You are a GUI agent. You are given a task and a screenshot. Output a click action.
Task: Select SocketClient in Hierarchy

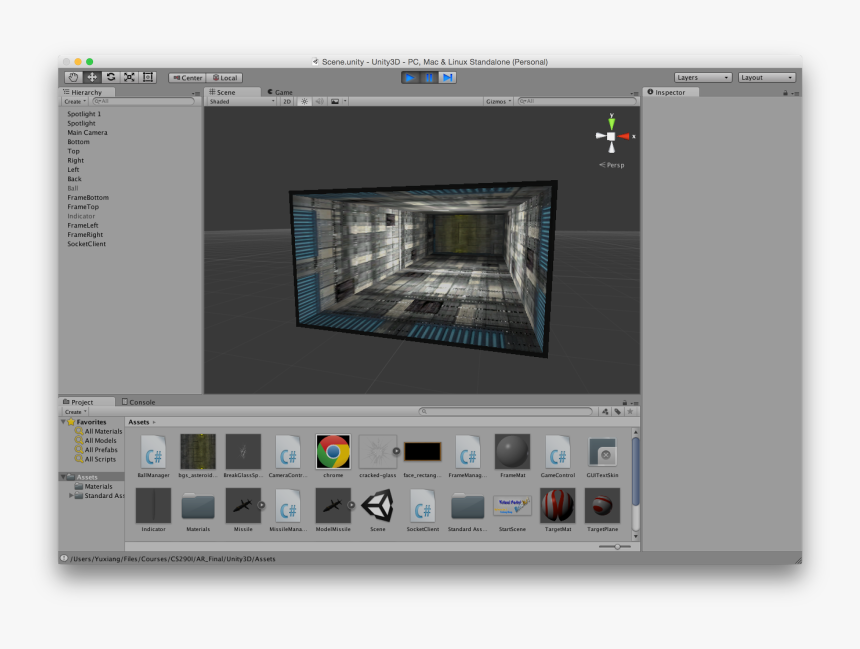coord(87,244)
